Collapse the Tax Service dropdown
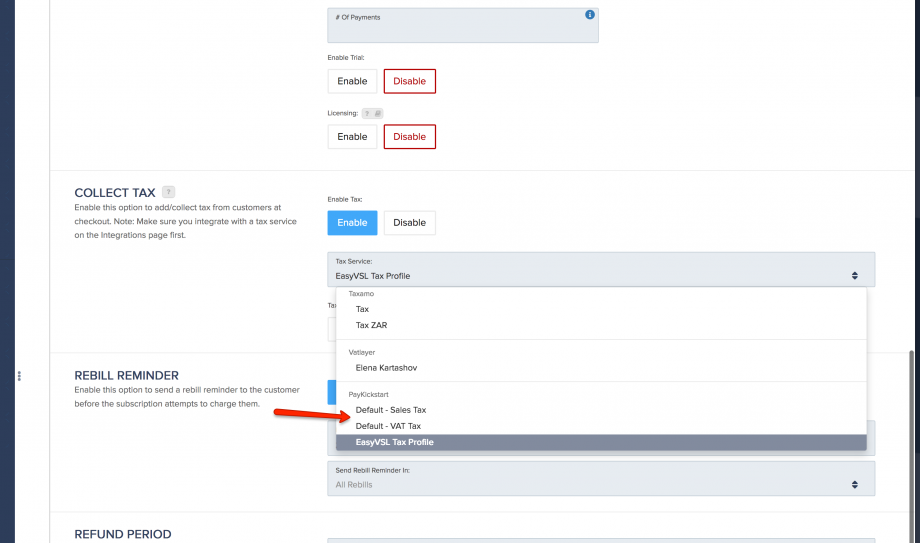 pos(600,270)
